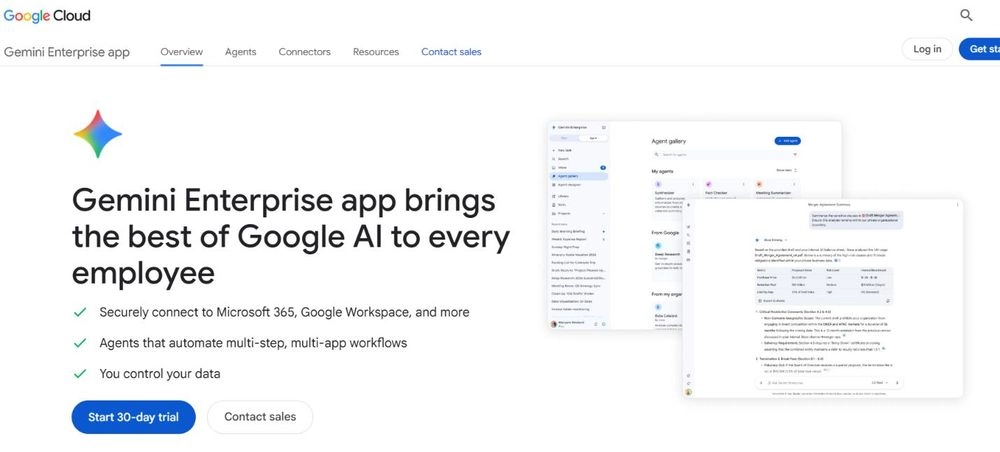Click the colorful Gemini star logo
Screen dimensions: 1000x452
(98, 134)
